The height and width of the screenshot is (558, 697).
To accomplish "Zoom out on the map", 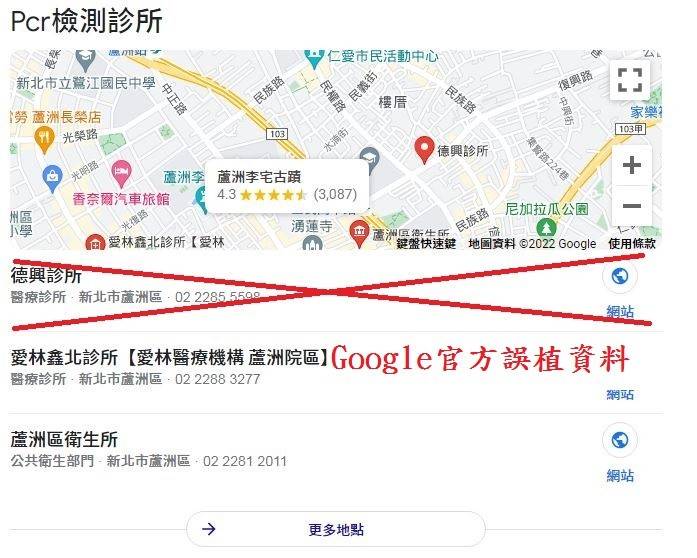I will [632, 205].
